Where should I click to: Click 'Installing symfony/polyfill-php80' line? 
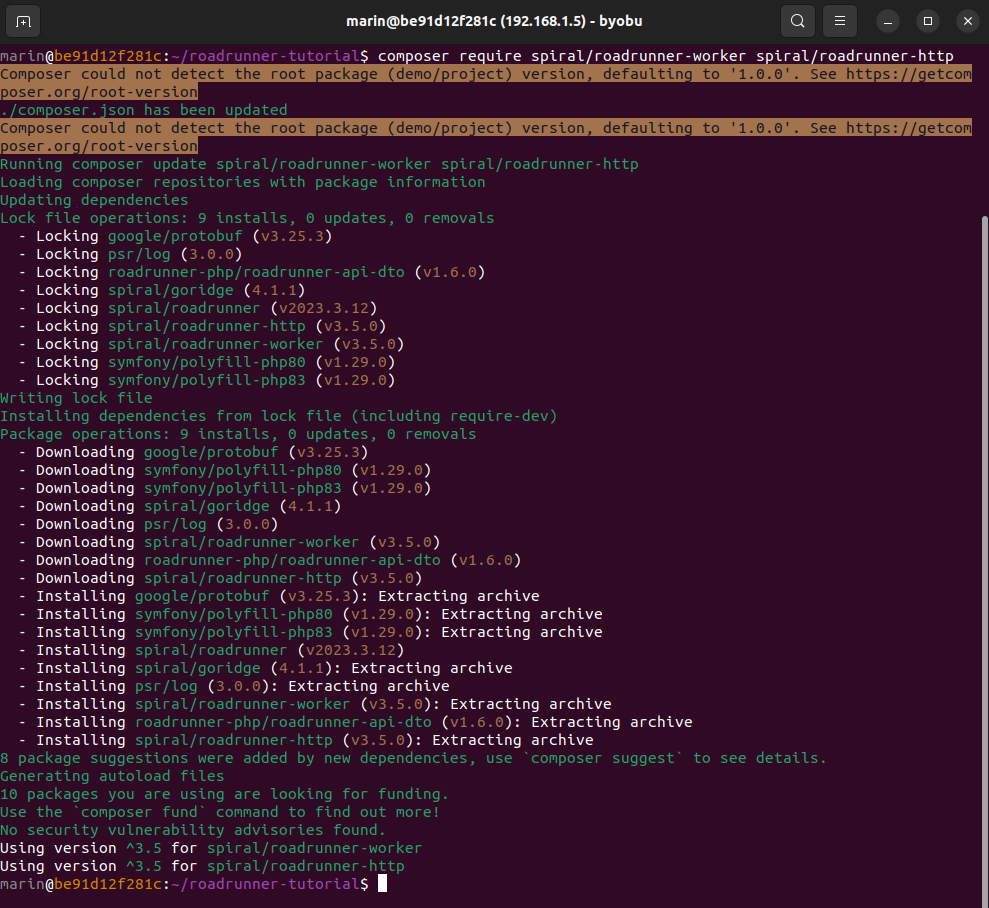click(x=310, y=614)
